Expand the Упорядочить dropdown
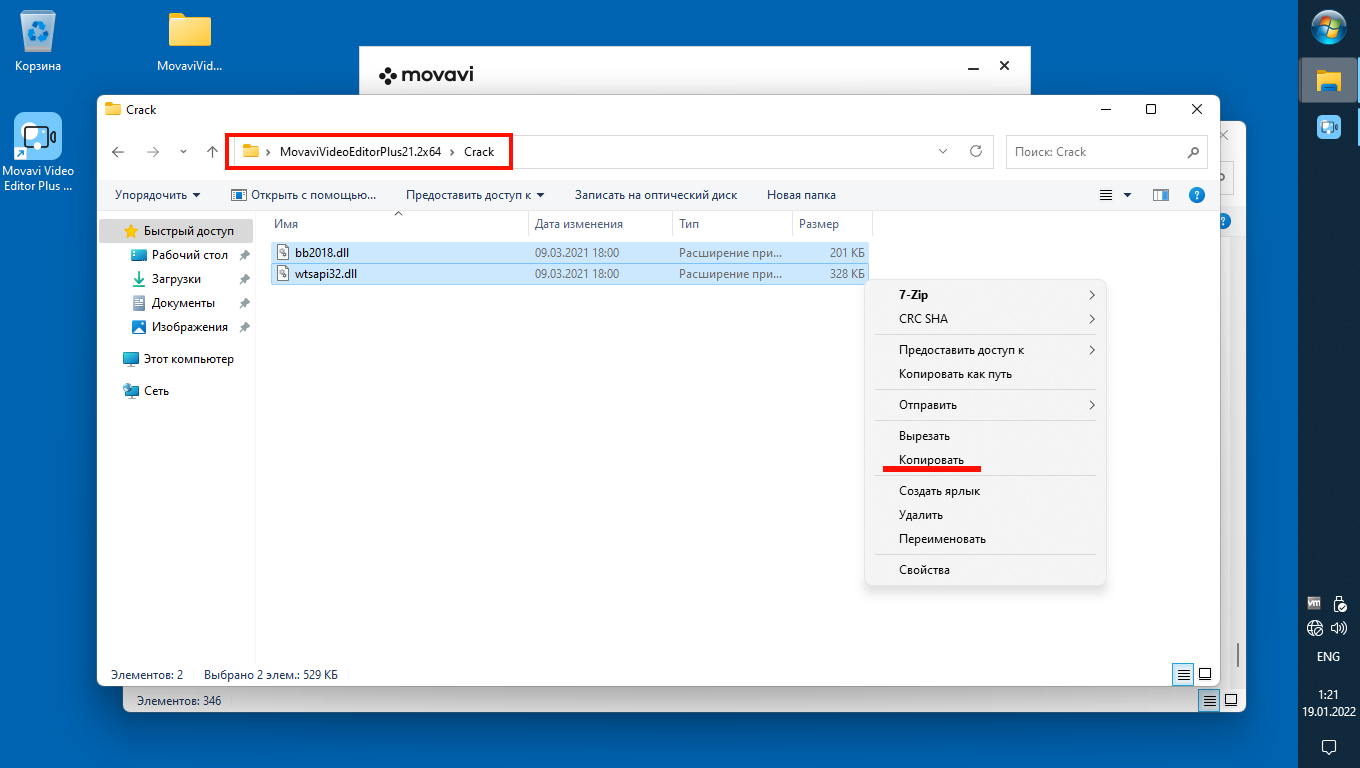The image size is (1360, 768). pos(158,195)
